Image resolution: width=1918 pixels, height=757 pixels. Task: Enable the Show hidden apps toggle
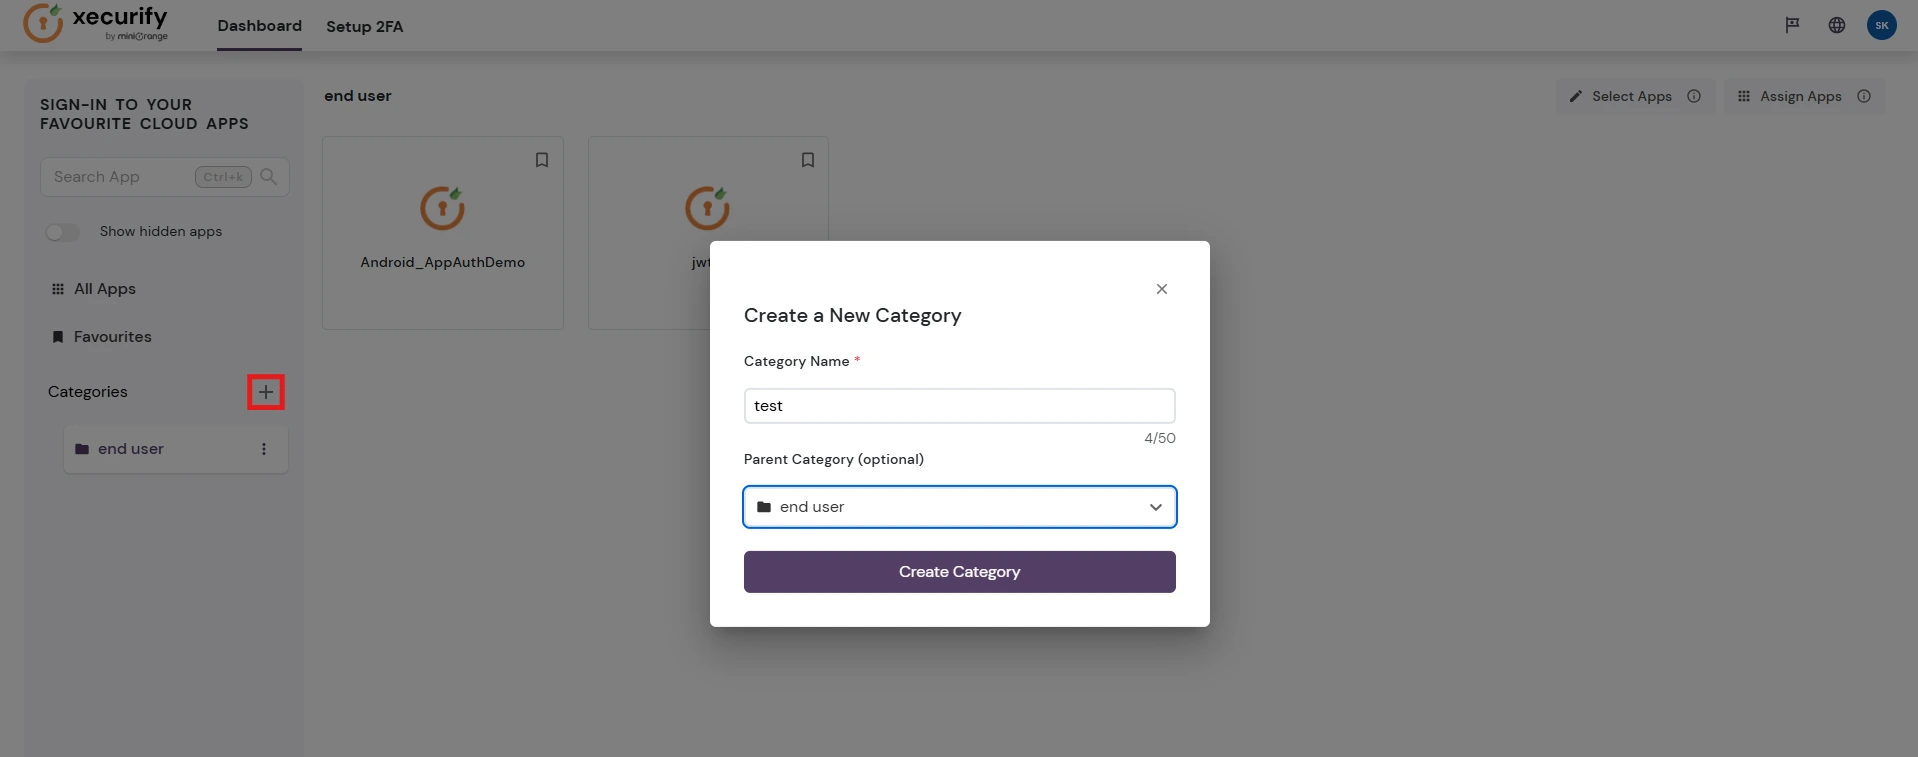point(62,231)
